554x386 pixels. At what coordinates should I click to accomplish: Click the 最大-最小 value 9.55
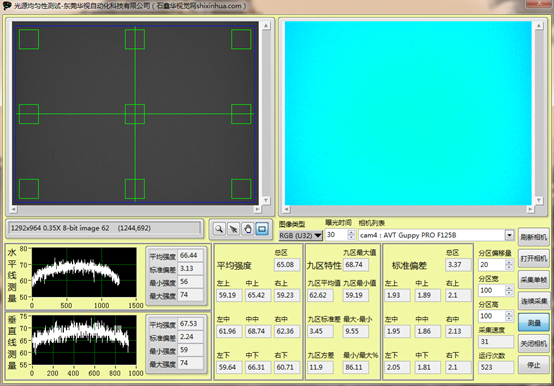click(355, 331)
